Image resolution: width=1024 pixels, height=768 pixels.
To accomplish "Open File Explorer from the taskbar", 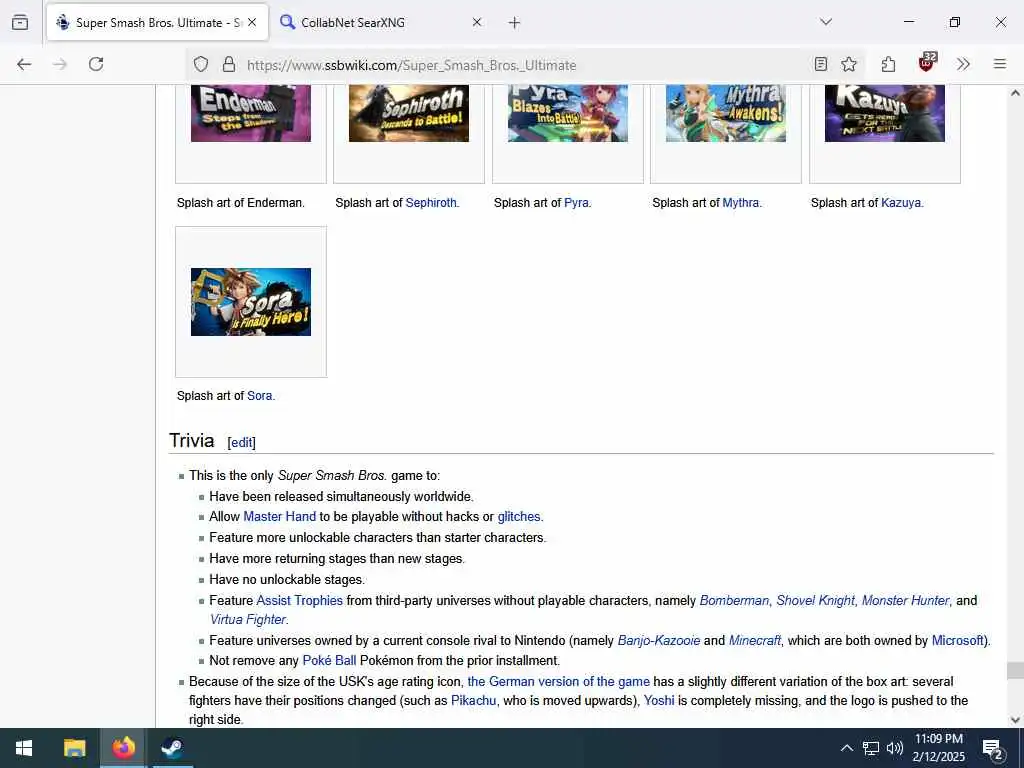I will [74, 748].
